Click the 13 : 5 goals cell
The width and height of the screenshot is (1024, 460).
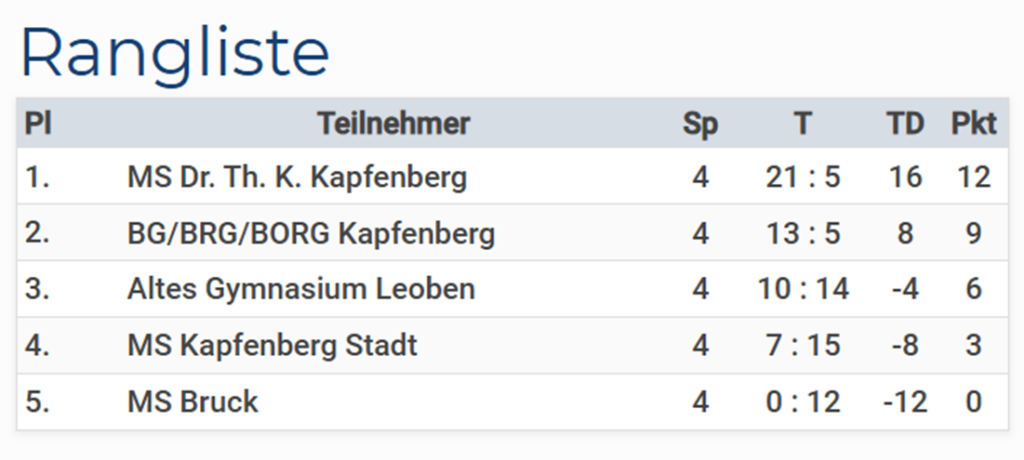[803, 234]
